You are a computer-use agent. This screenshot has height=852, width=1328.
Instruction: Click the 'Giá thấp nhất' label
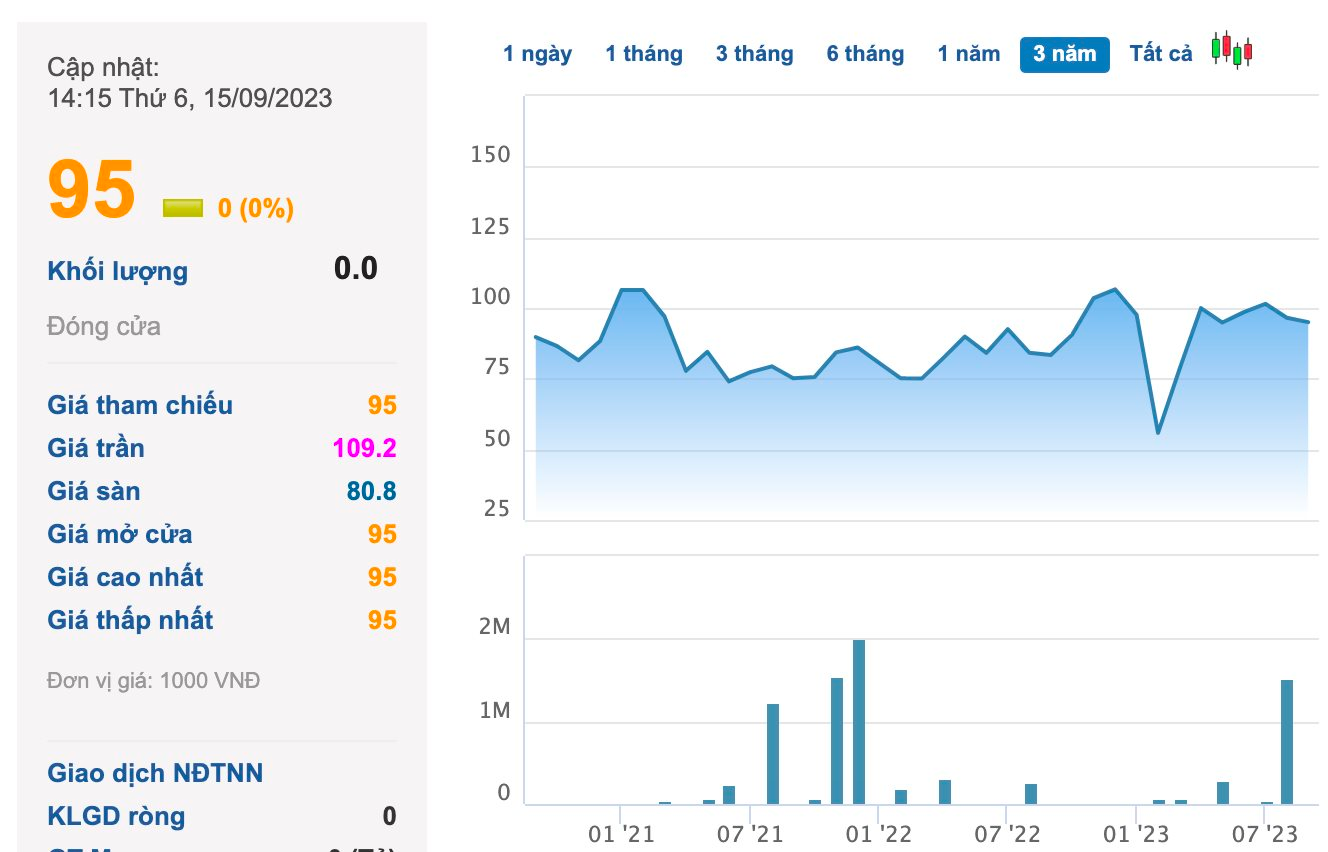(x=130, y=620)
